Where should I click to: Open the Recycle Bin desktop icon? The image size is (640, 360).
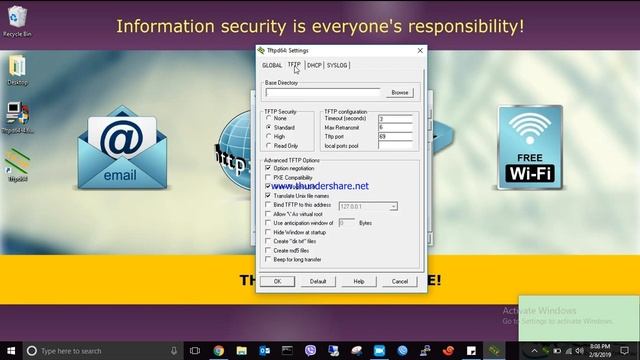(x=17, y=21)
